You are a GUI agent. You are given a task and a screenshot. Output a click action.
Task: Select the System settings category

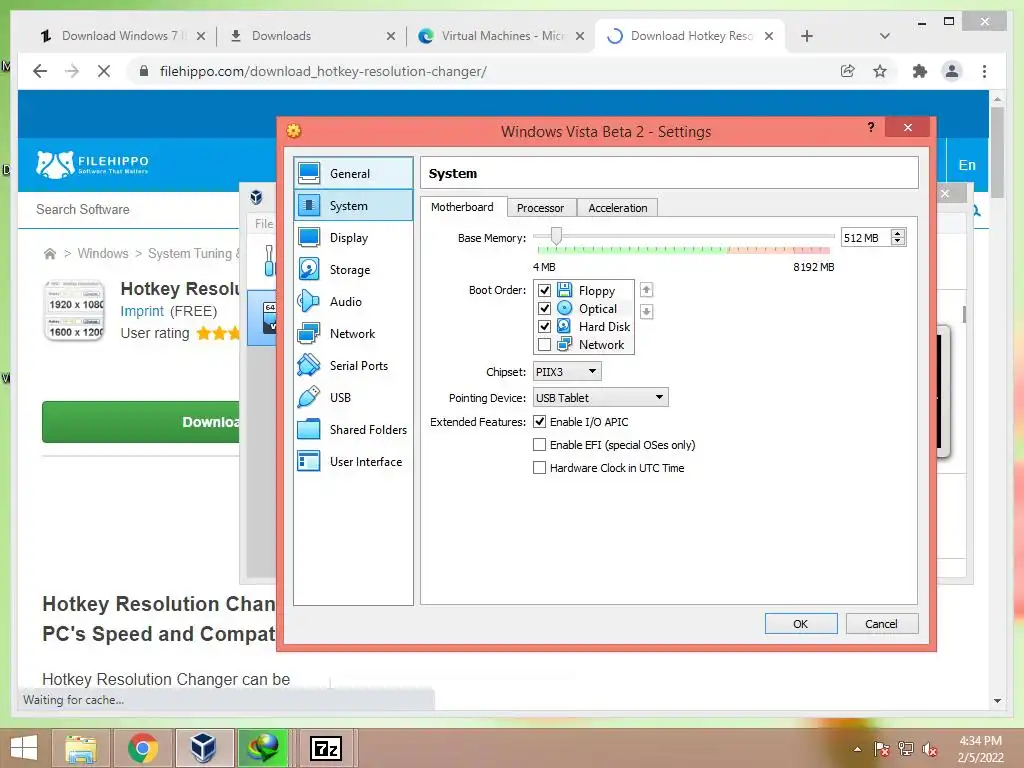point(353,206)
